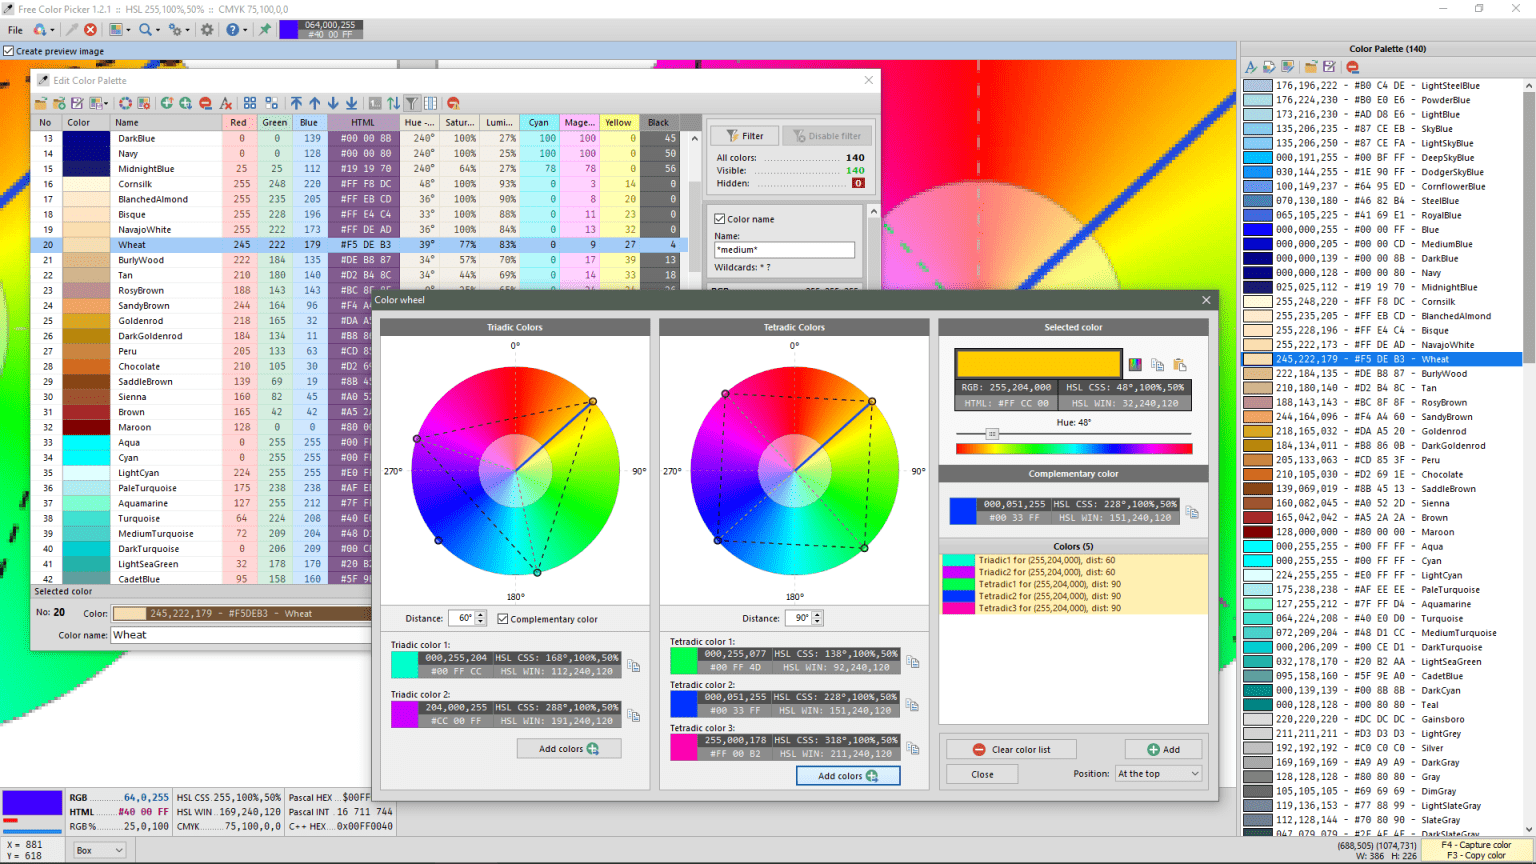Copy the complementary color values
The height and width of the screenshot is (864, 1536).
pos(1192,512)
